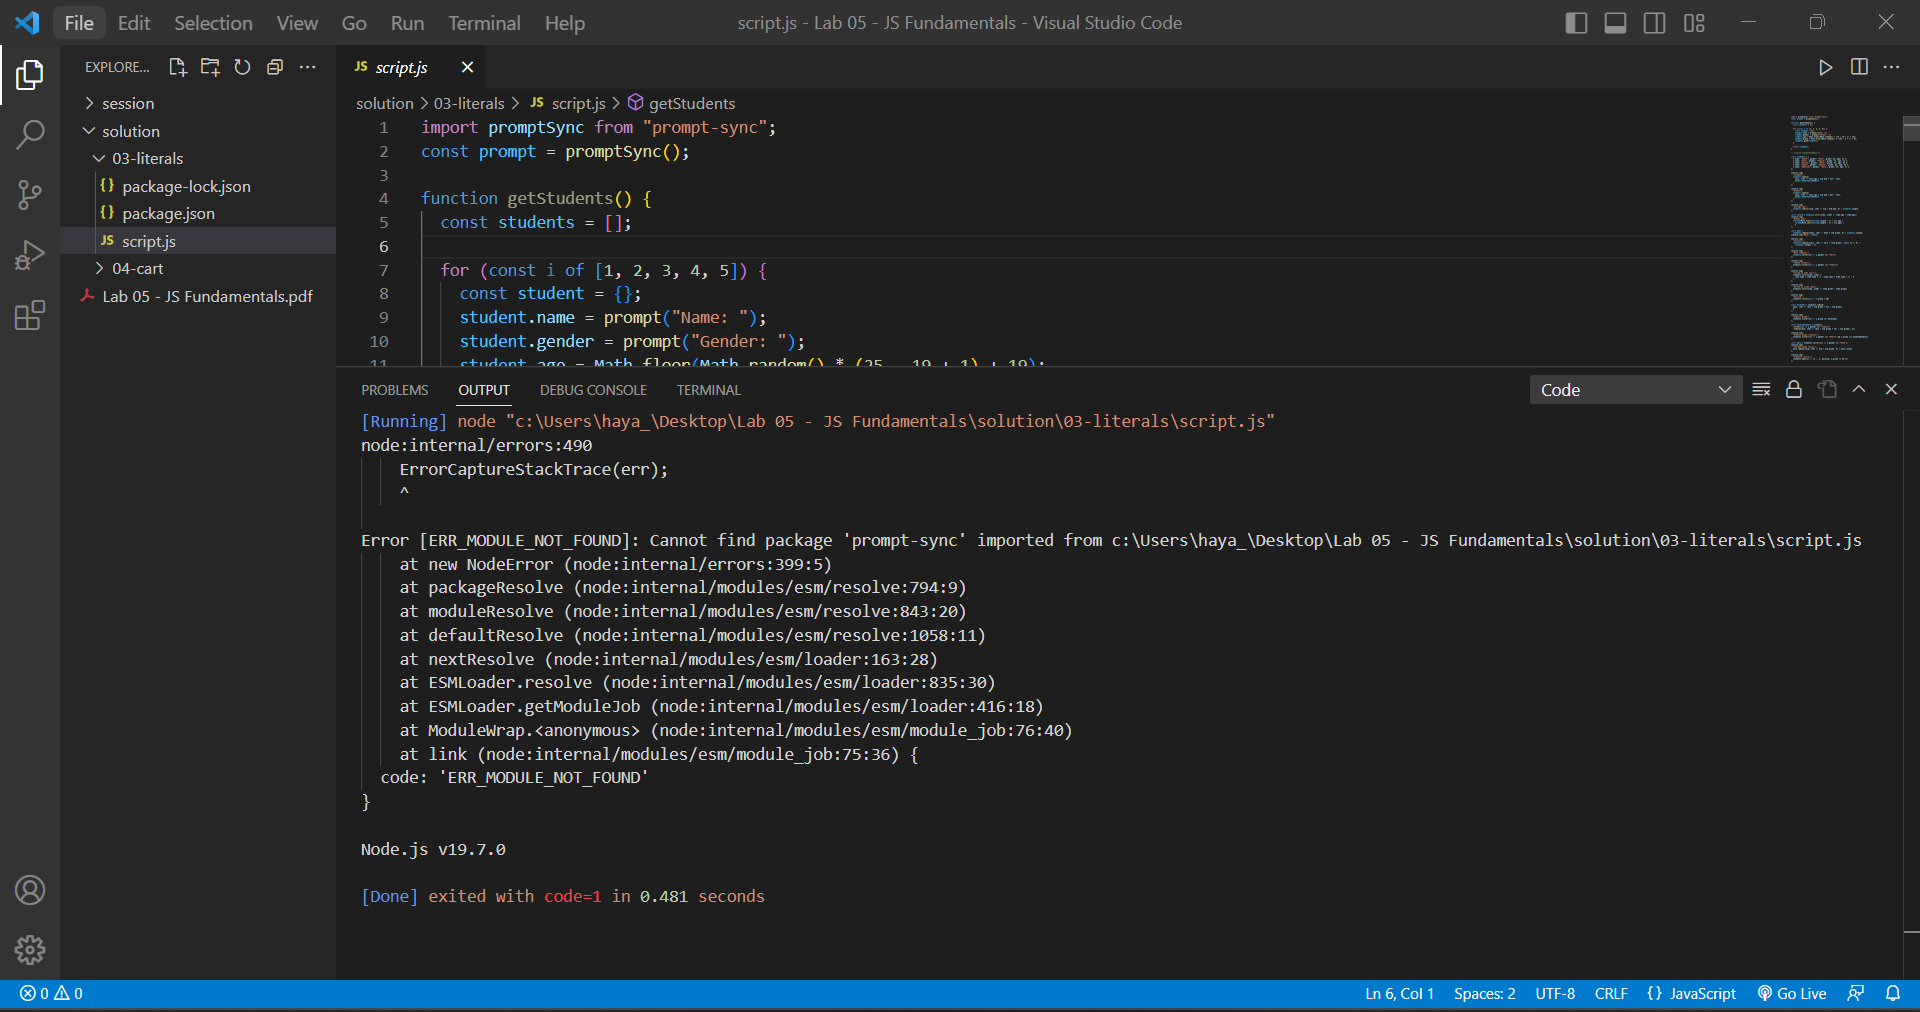The height and width of the screenshot is (1012, 1920).
Task: Click the Run Code play button
Action: click(x=1825, y=67)
